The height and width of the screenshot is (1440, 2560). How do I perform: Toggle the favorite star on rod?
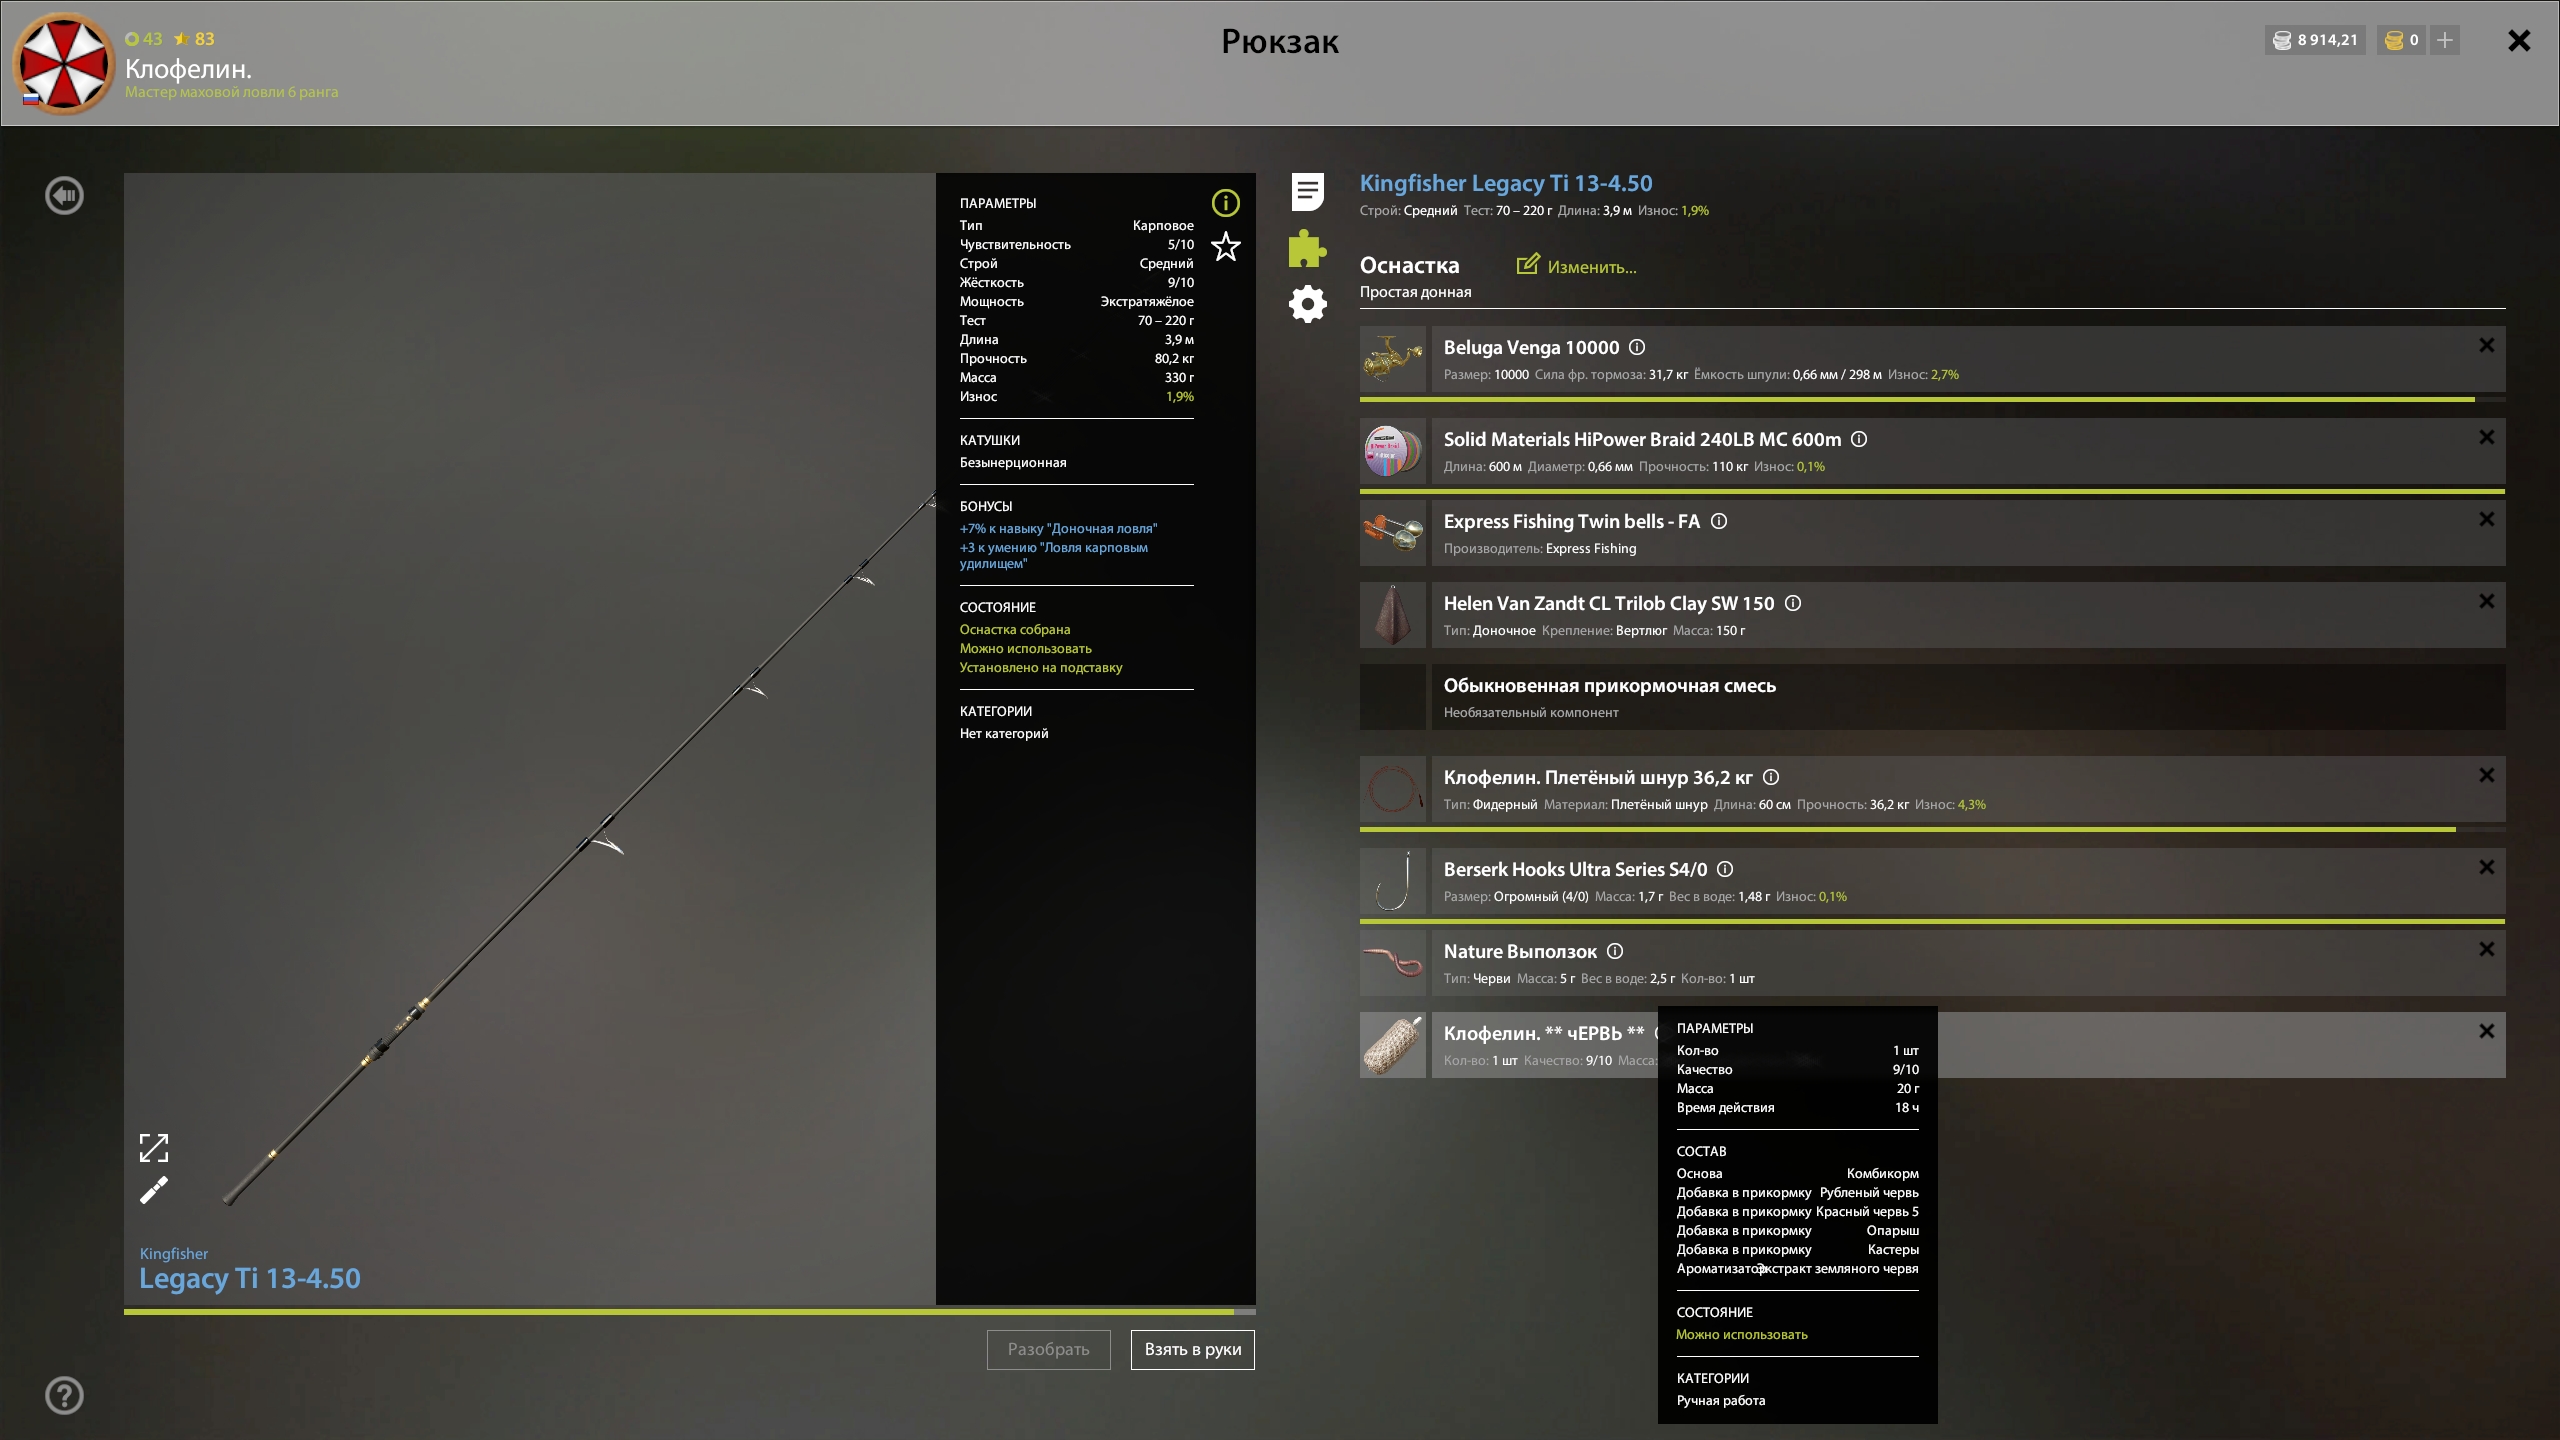(x=1225, y=246)
